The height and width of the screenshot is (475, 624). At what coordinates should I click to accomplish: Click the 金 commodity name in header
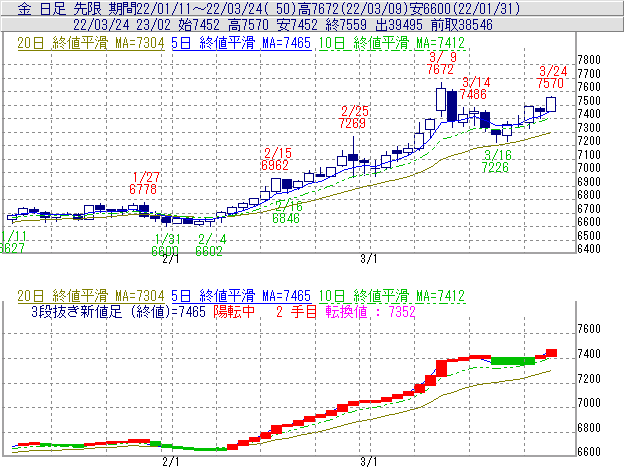[24, 8]
